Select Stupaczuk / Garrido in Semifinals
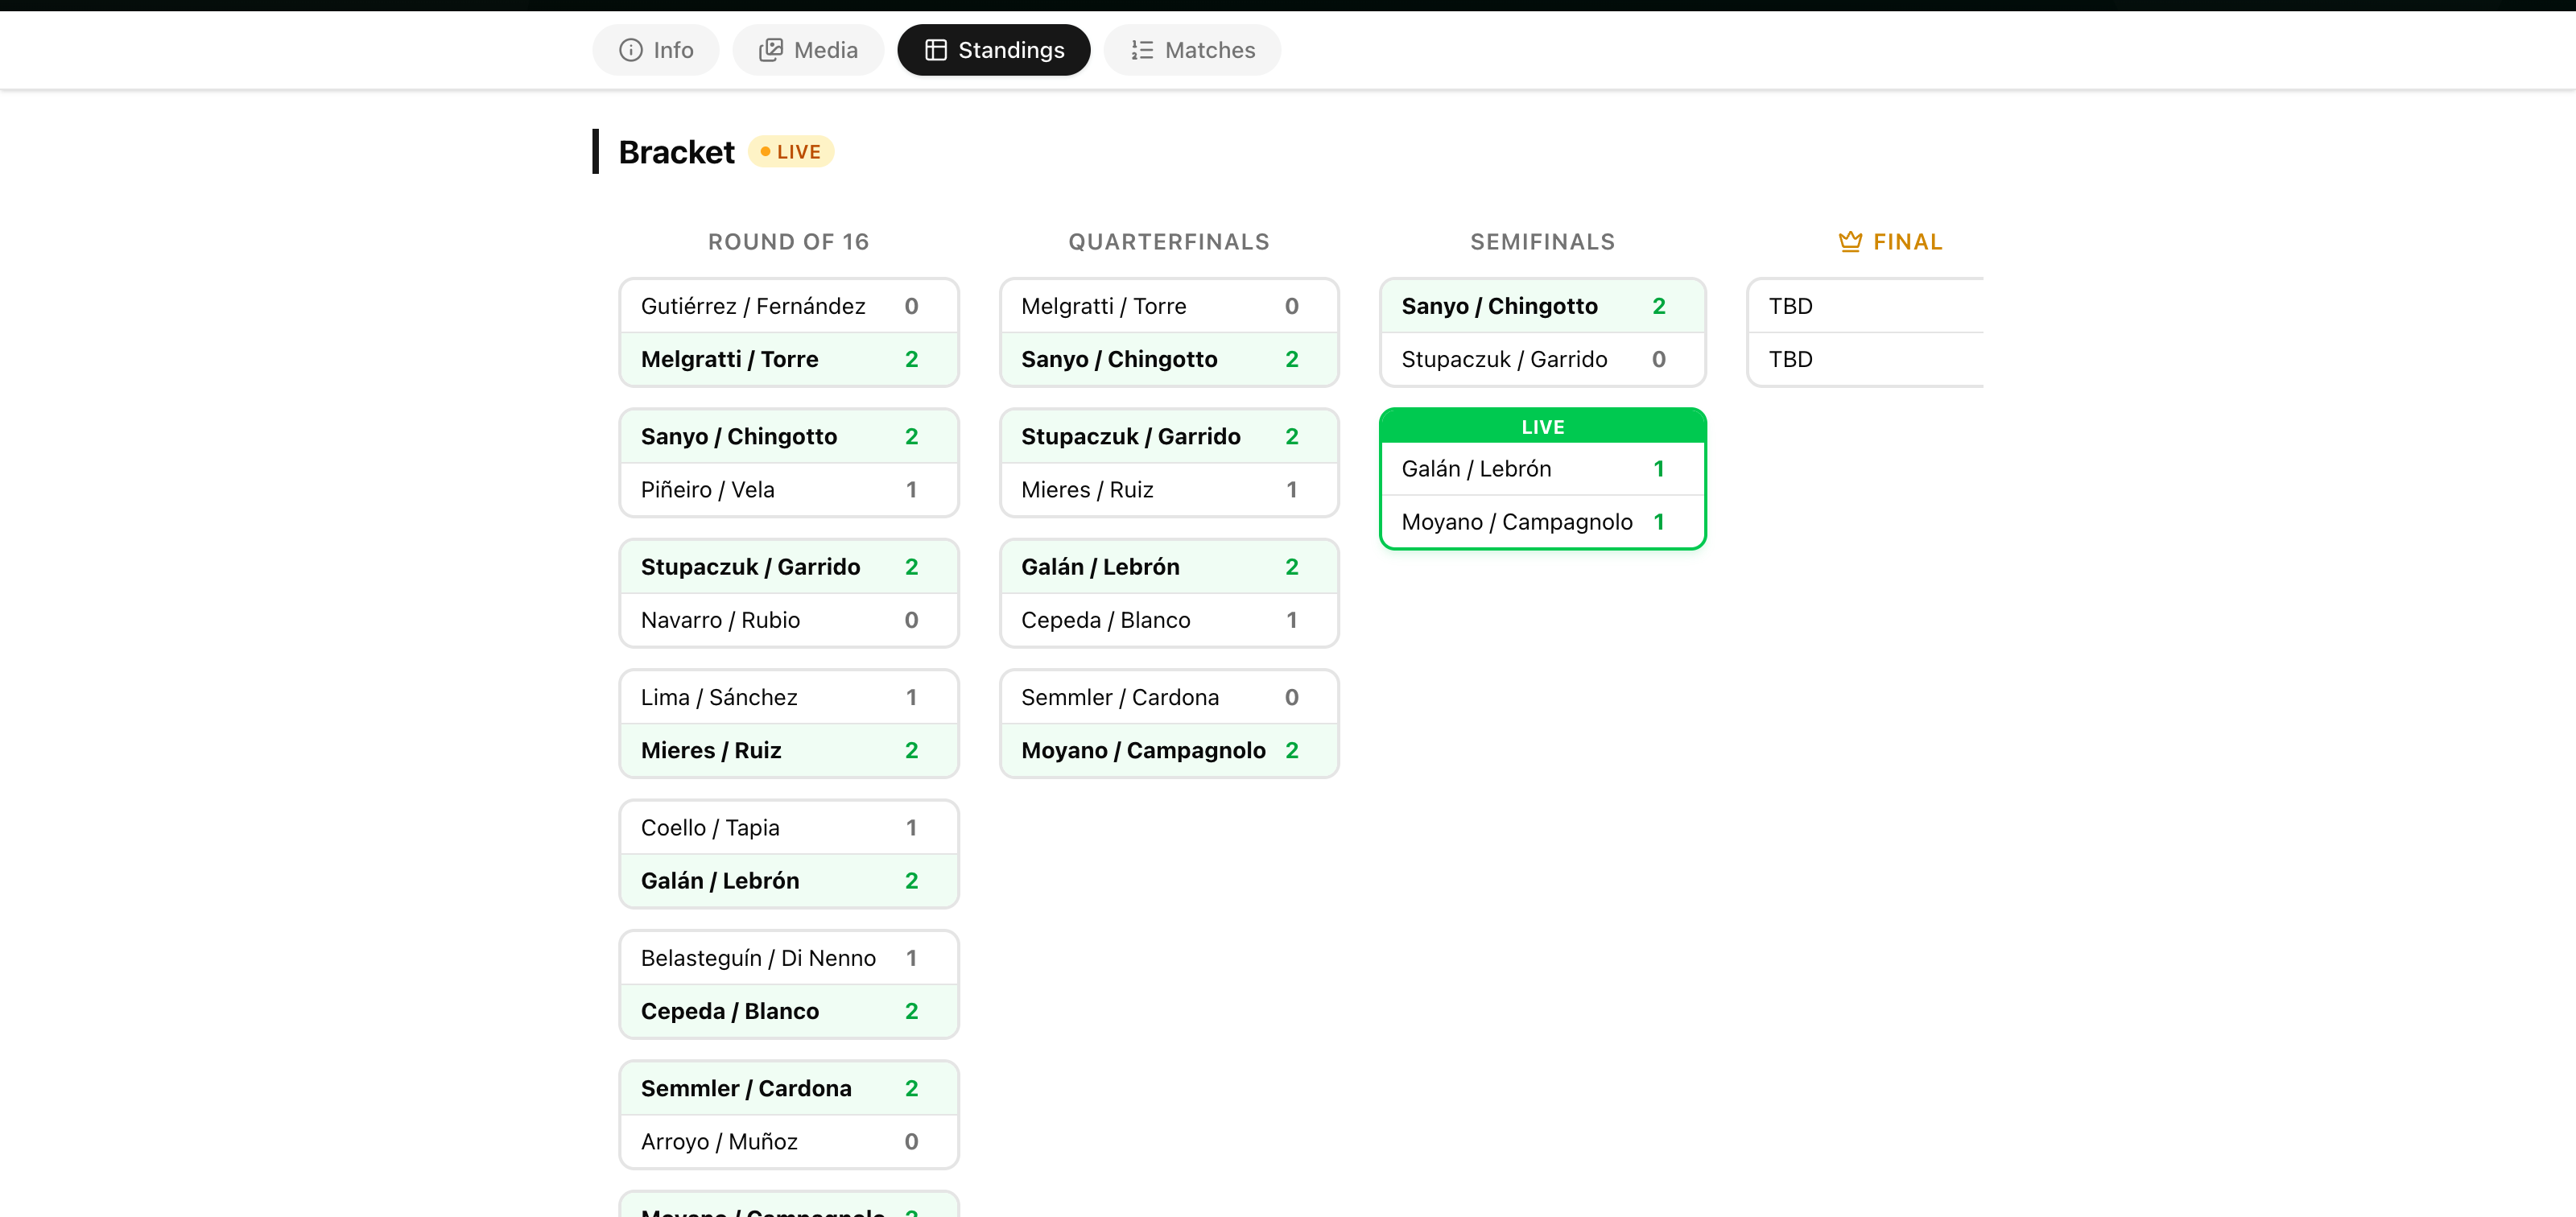2576x1217 pixels. (x=1542, y=359)
